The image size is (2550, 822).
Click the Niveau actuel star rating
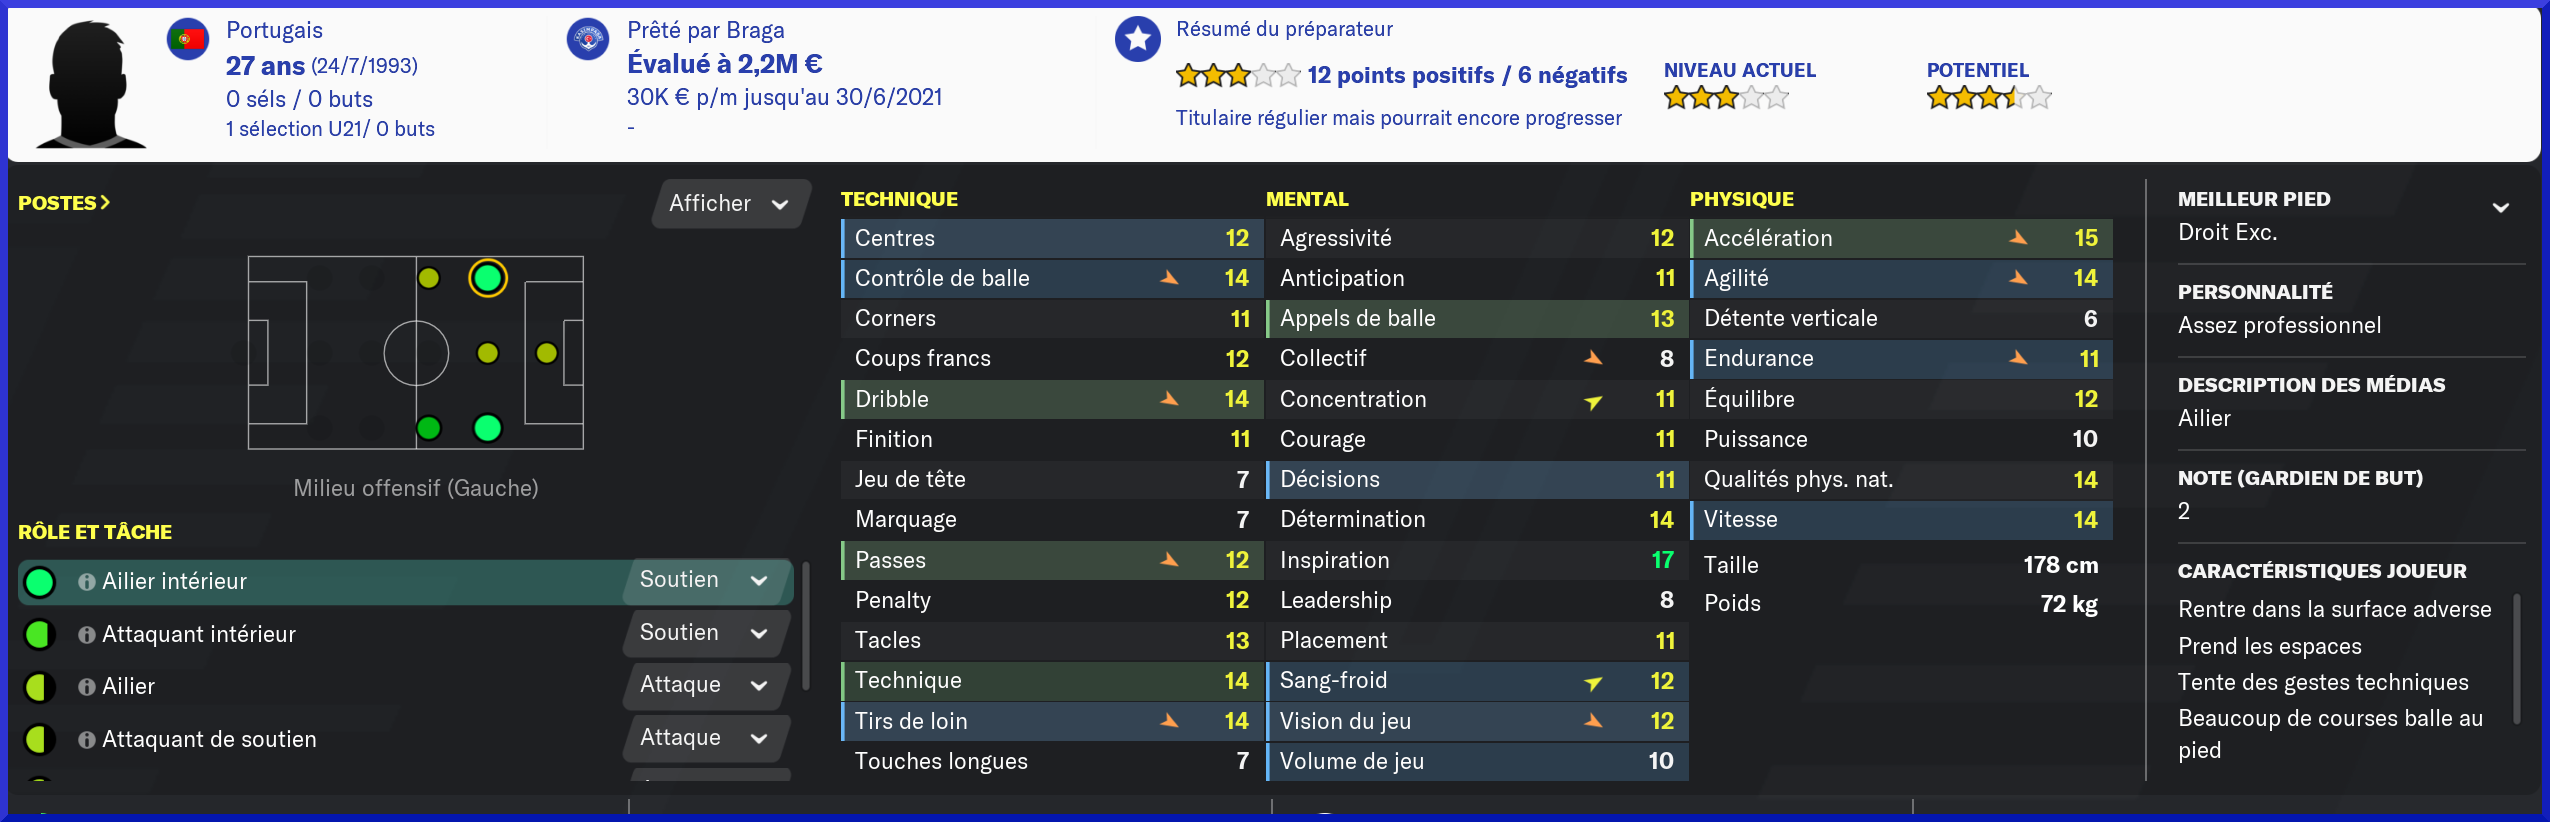point(1725,98)
